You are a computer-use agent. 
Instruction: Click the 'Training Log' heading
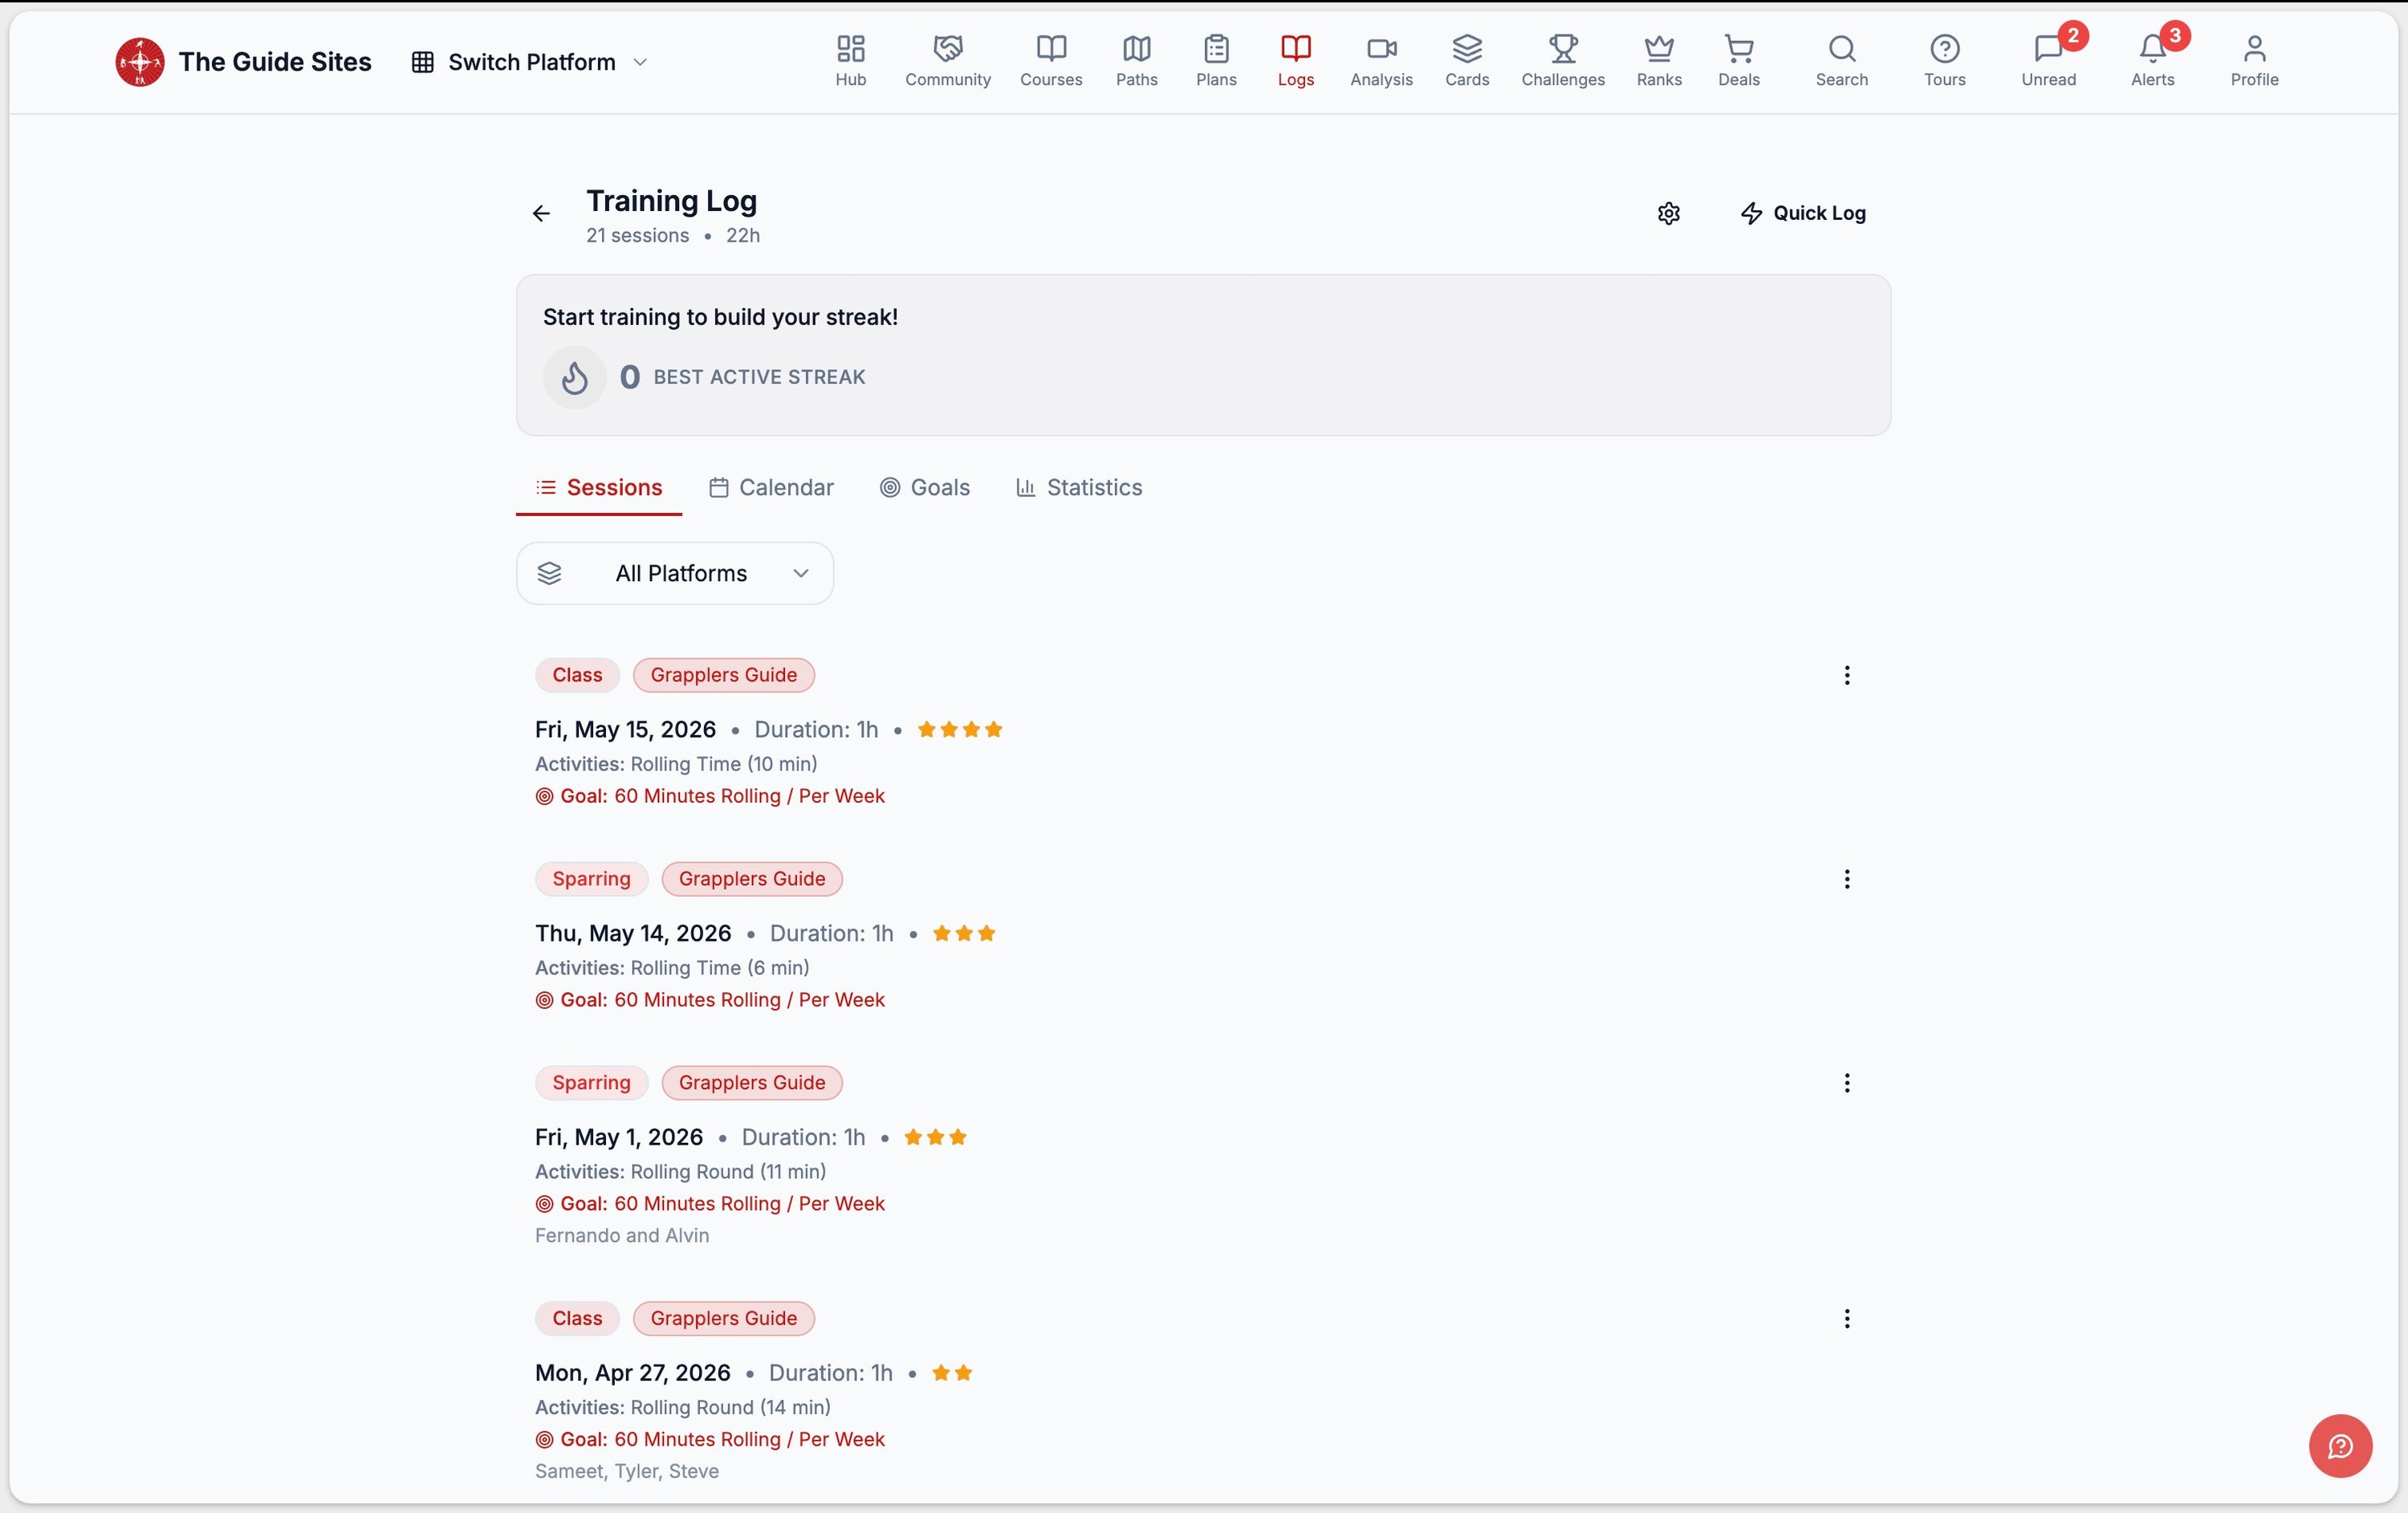pos(671,201)
